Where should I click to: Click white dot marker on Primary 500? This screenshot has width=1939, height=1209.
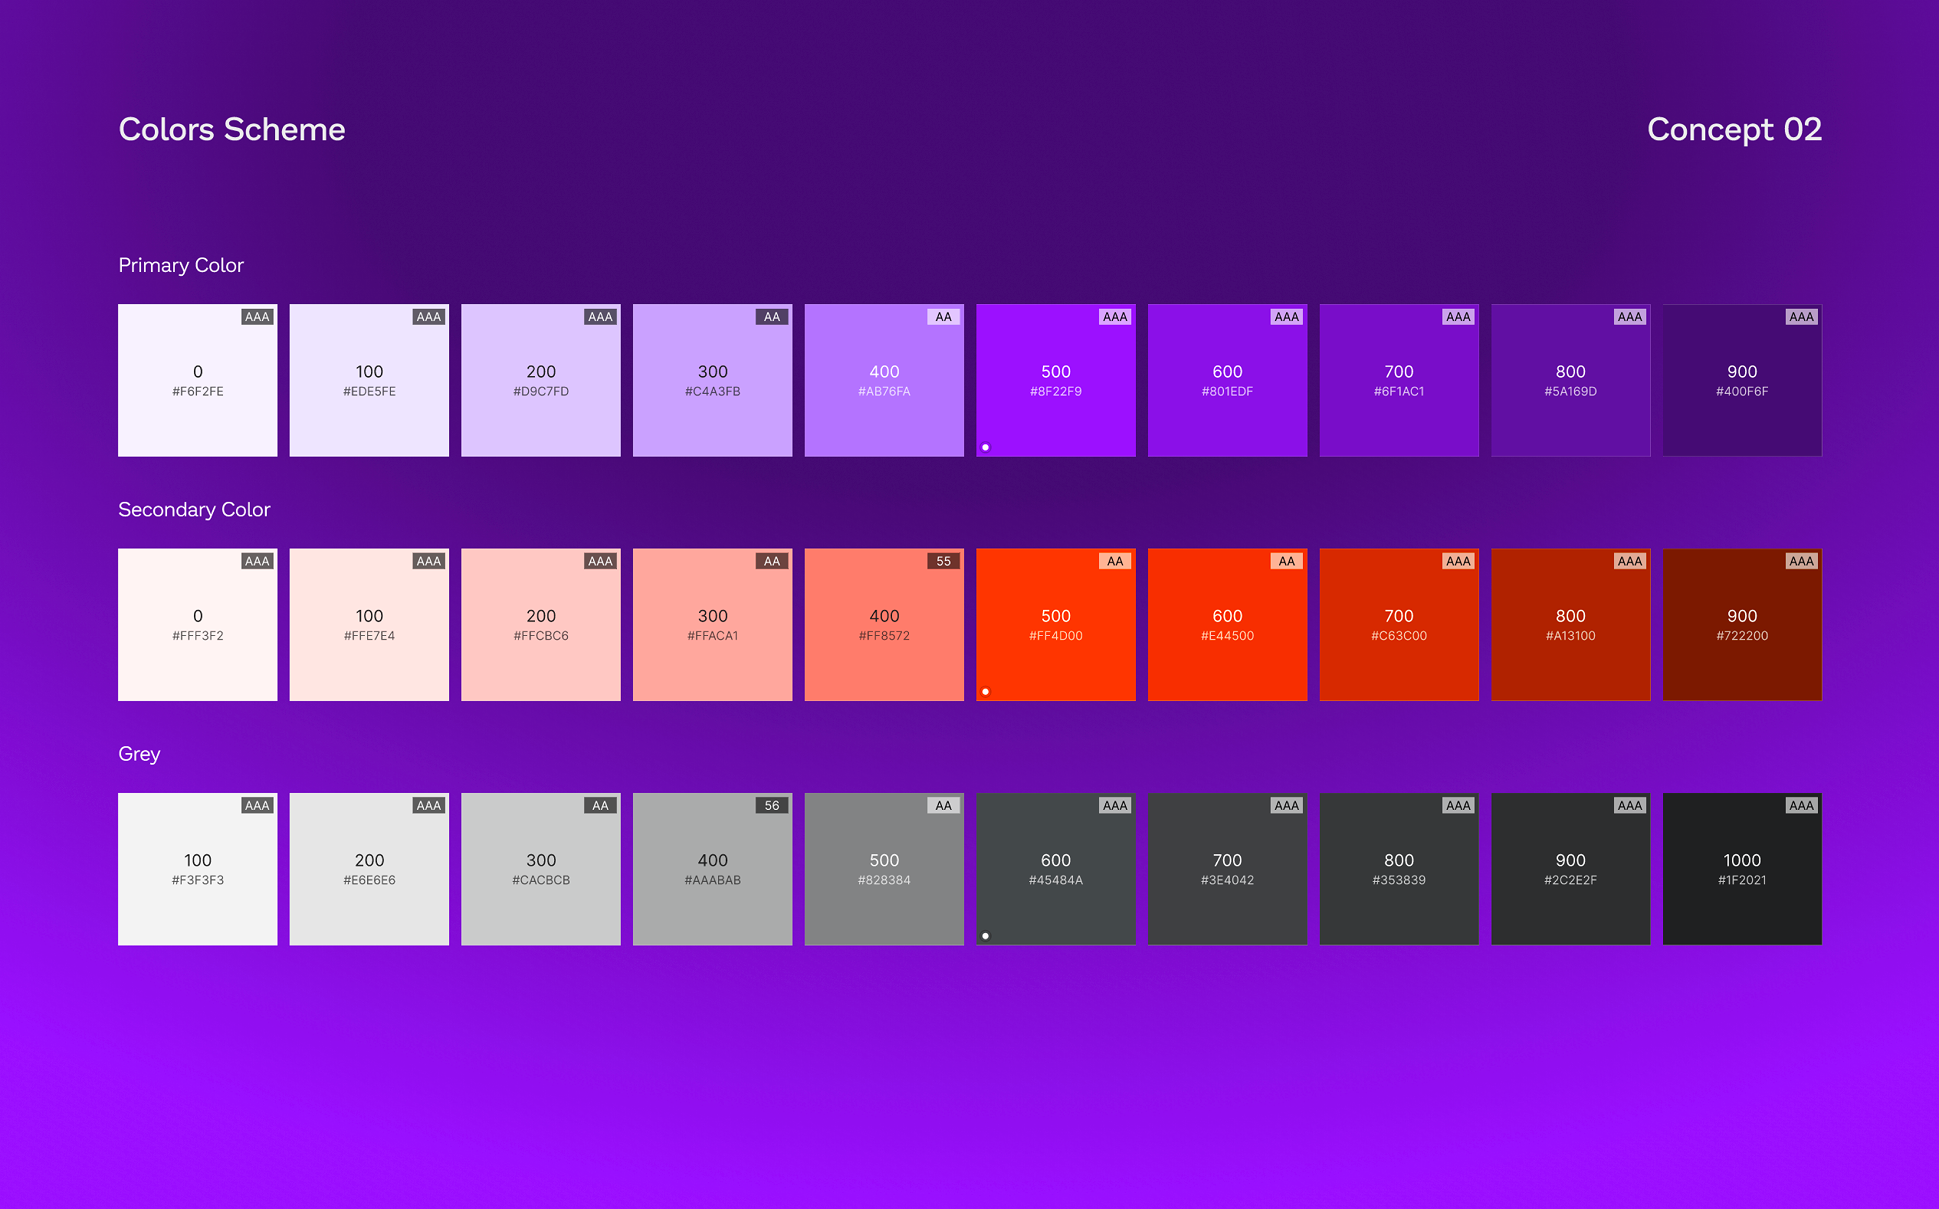[985, 447]
